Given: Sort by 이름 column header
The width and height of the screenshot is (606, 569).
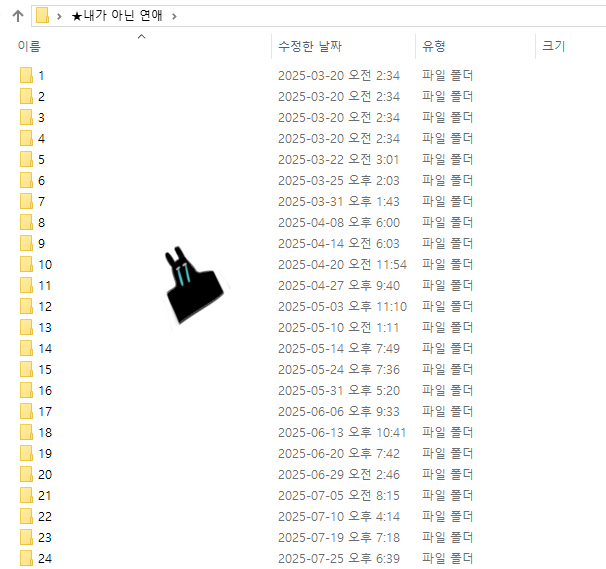Looking at the screenshot, I should tap(29, 46).
